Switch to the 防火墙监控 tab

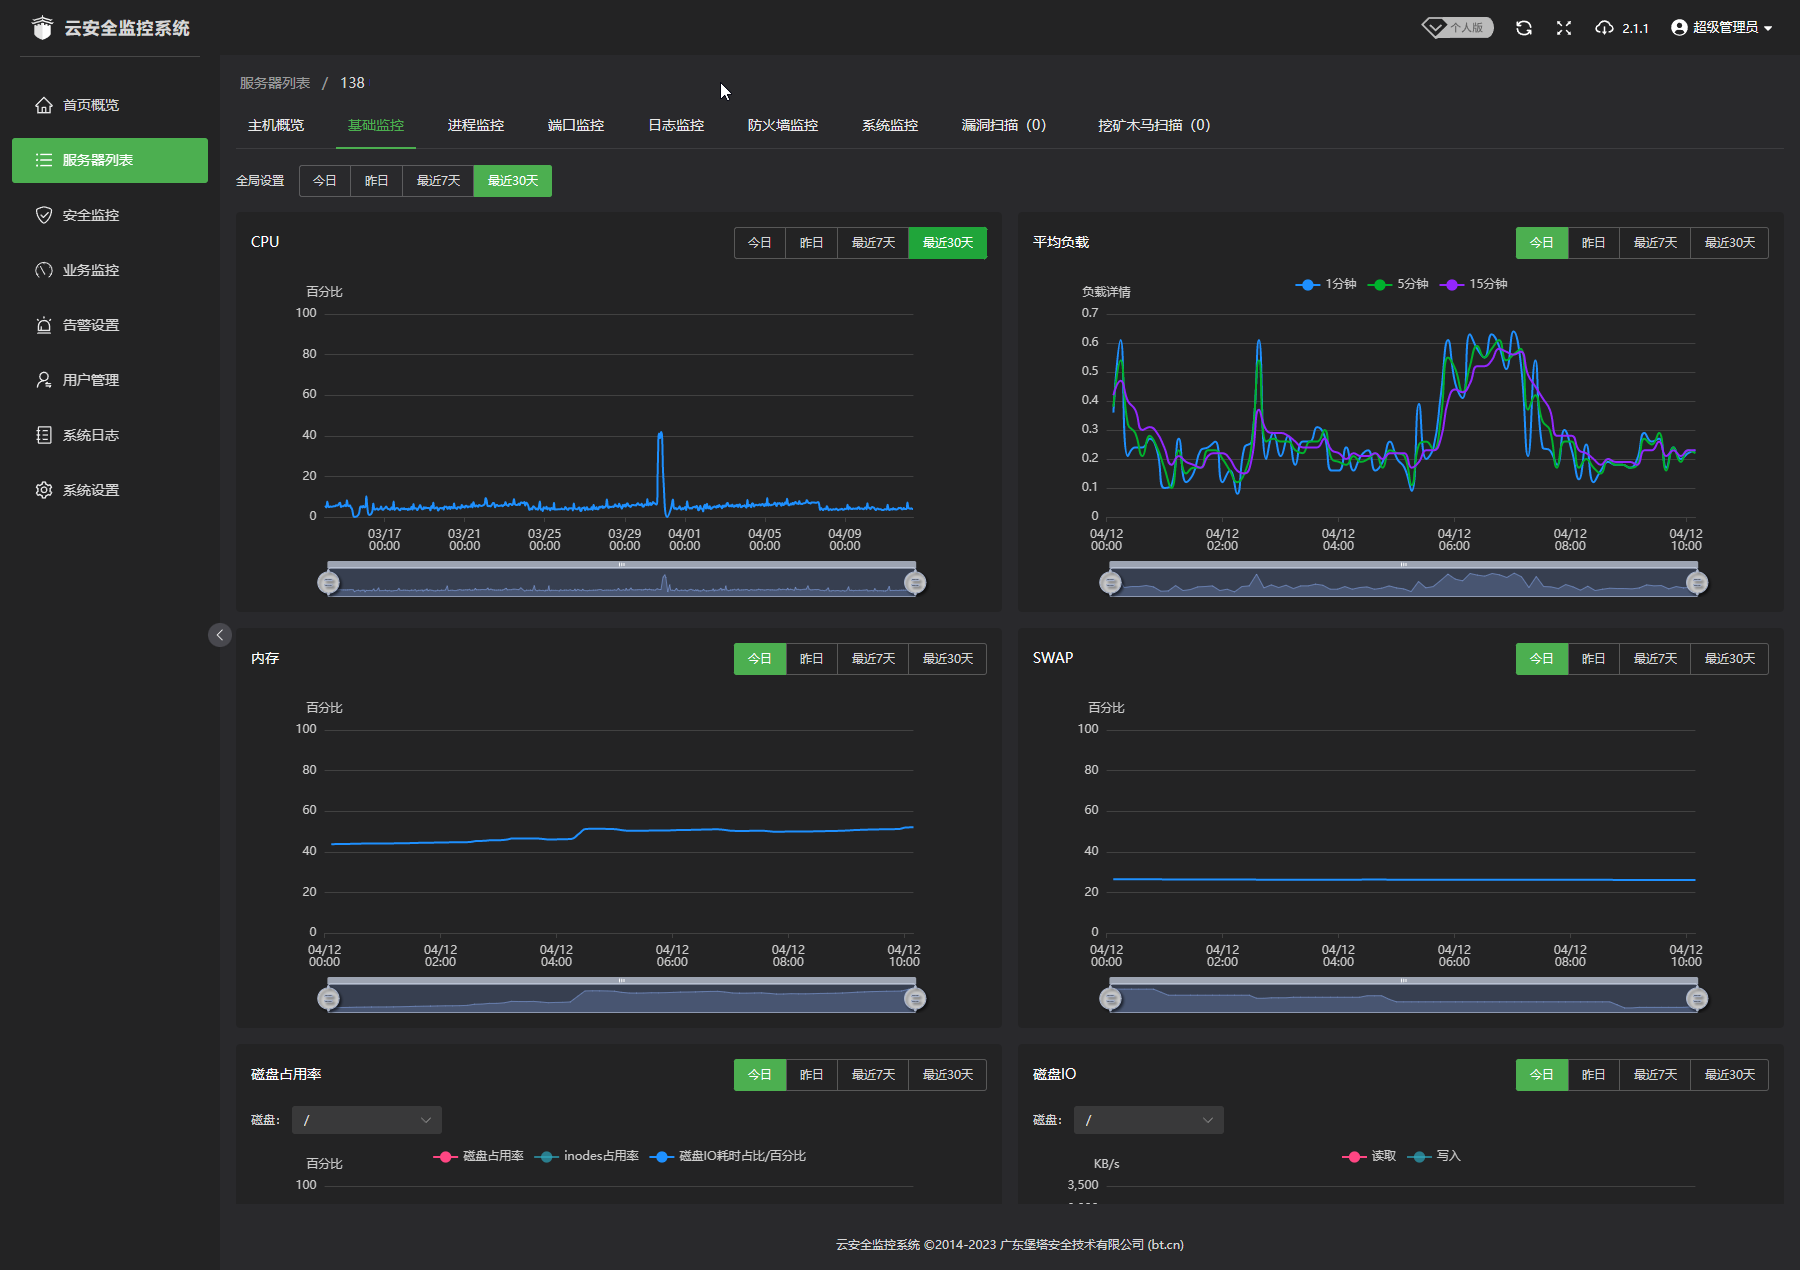click(x=782, y=125)
